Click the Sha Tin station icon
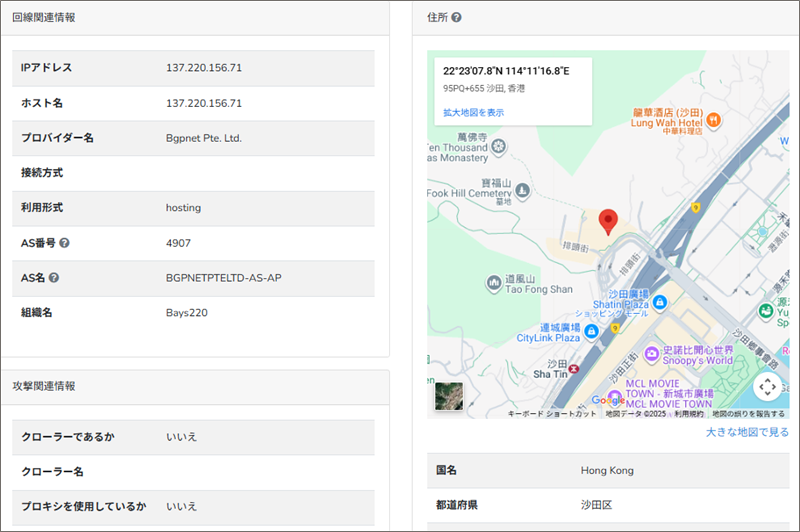Screen dimensions: 800x532 [572, 369]
